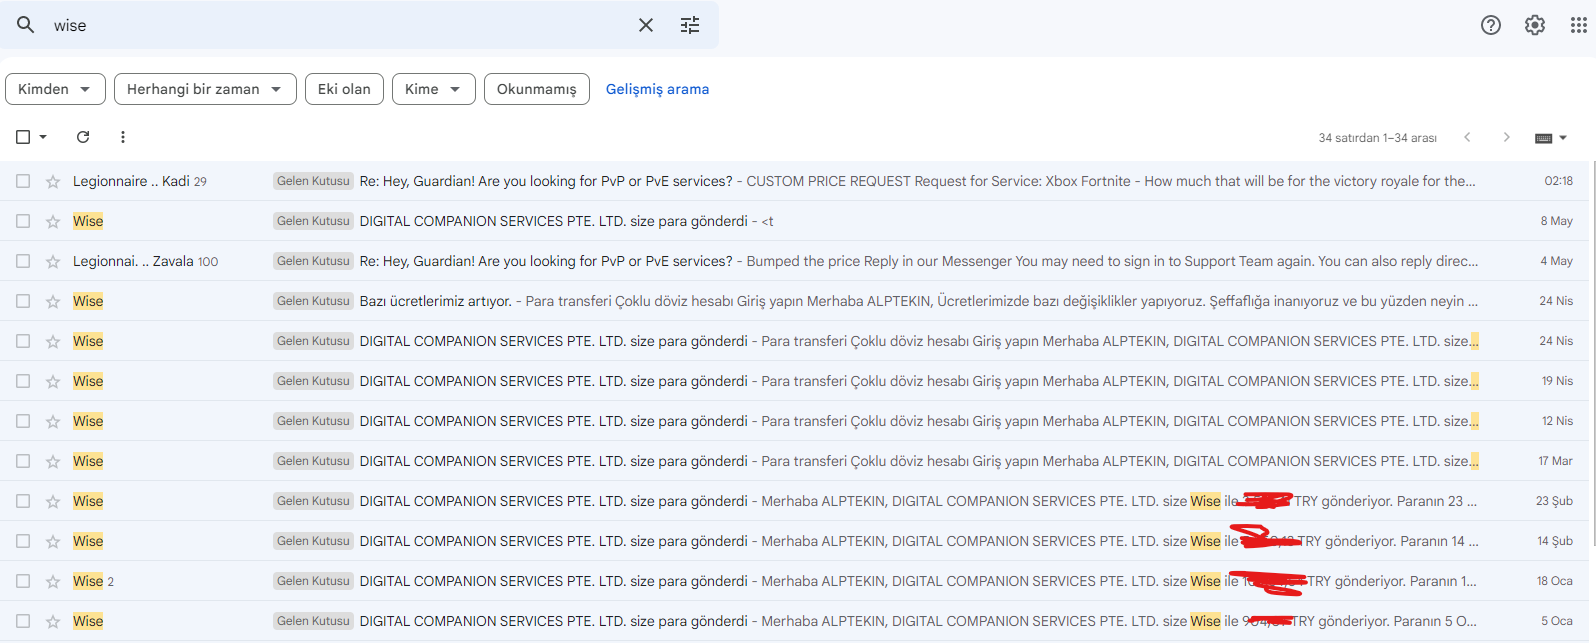Image resolution: width=1596 pixels, height=643 pixels.
Task: Click the 02:18 timestamp
Action: click(1558, 181)
